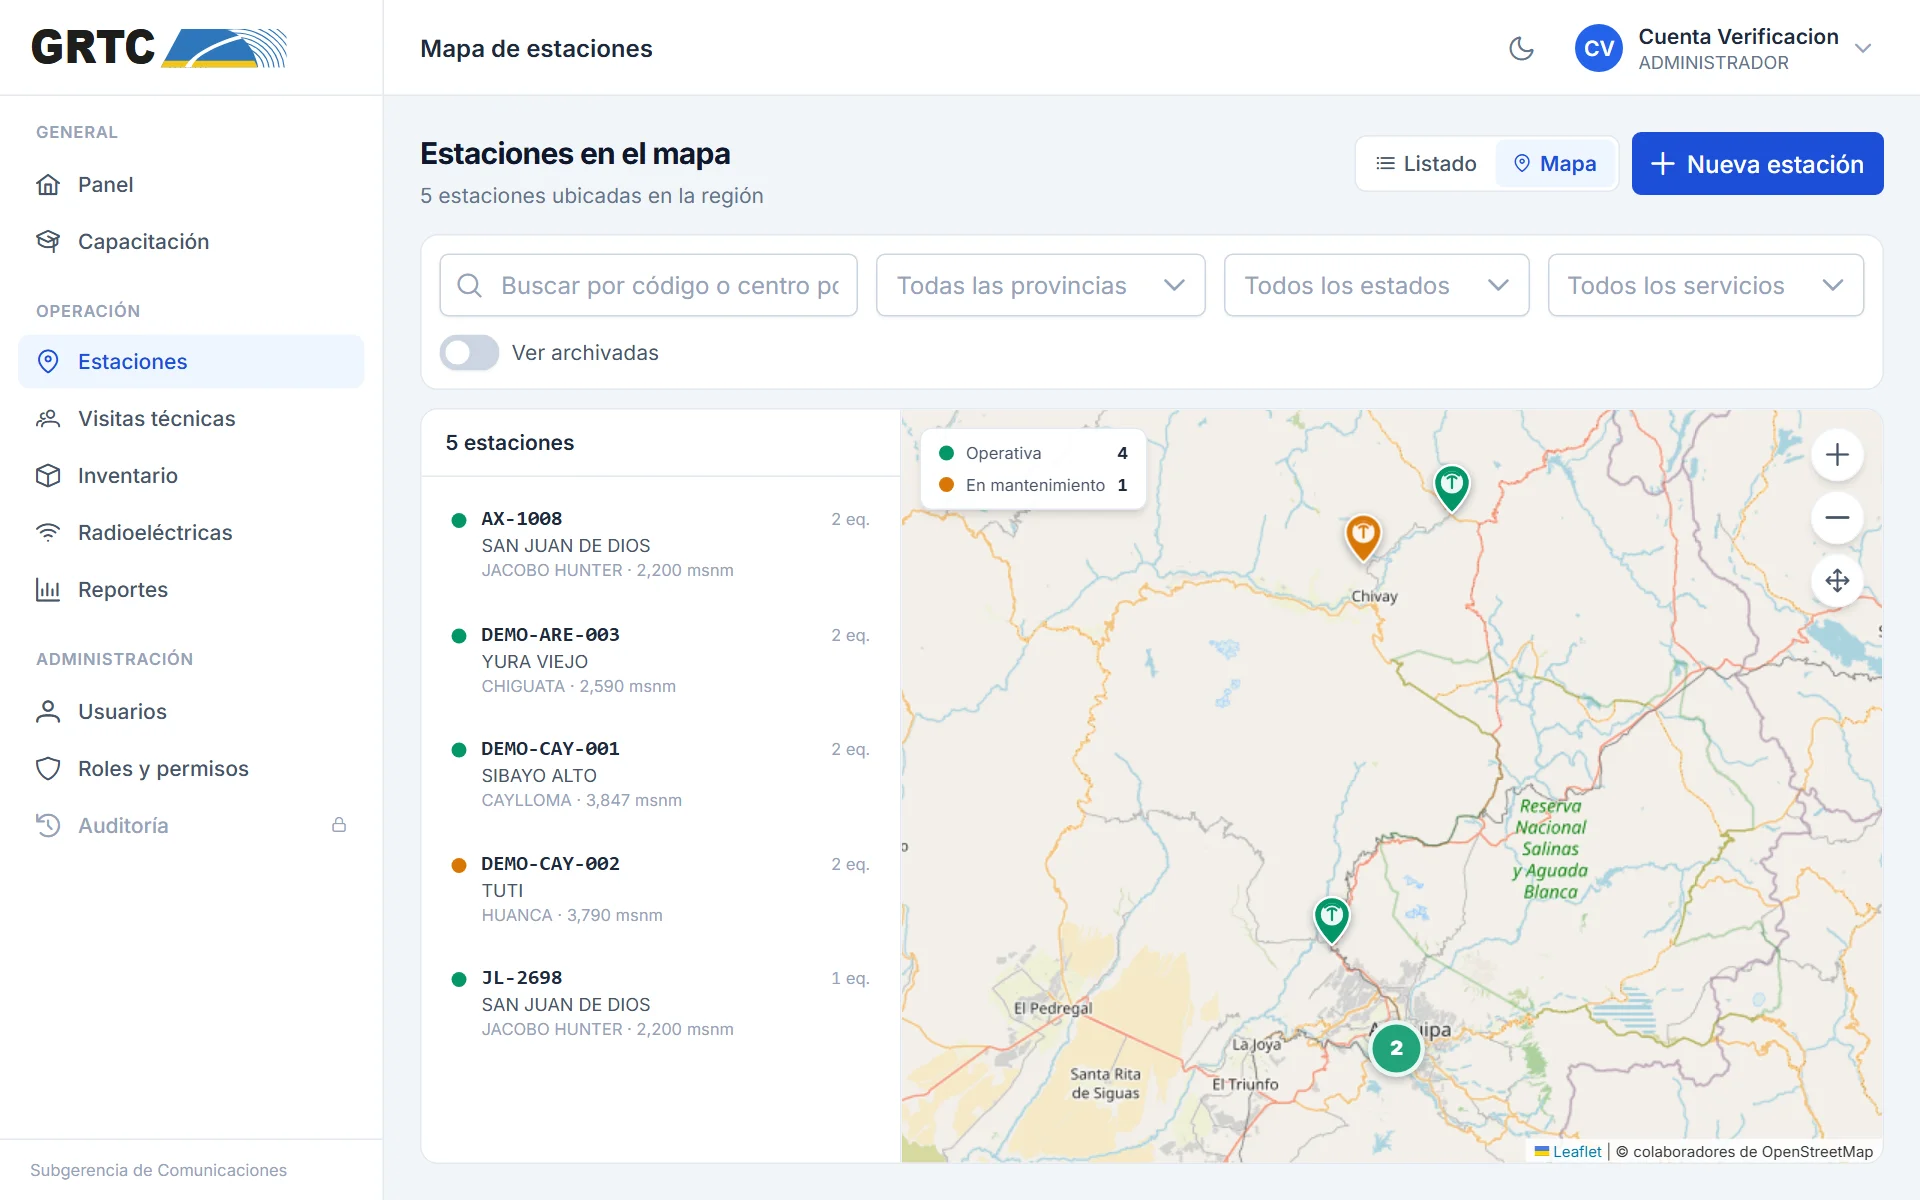Select Estaciones in the sidebar
The width and height of the screenshot is (1920, 1200).
tap(191, 362)
